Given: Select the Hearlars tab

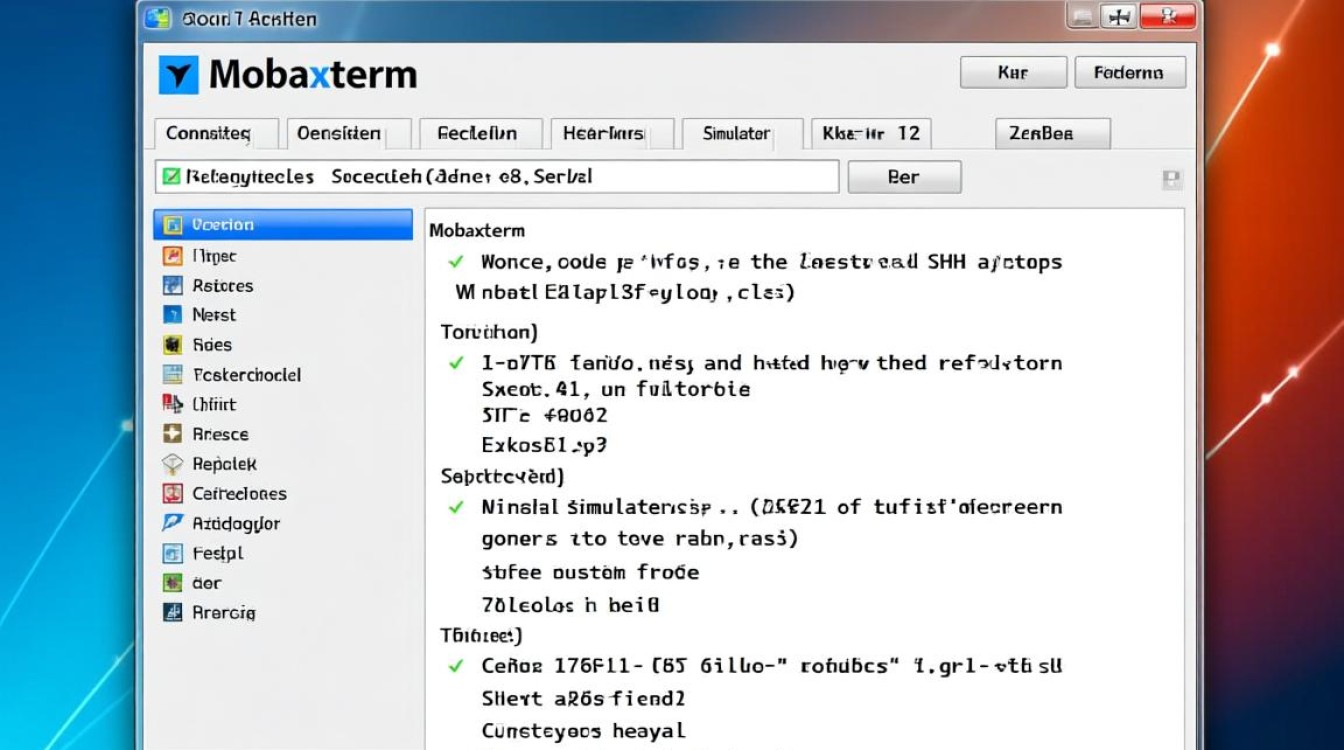Looking at the screenshot, I should tap(604, 134).
